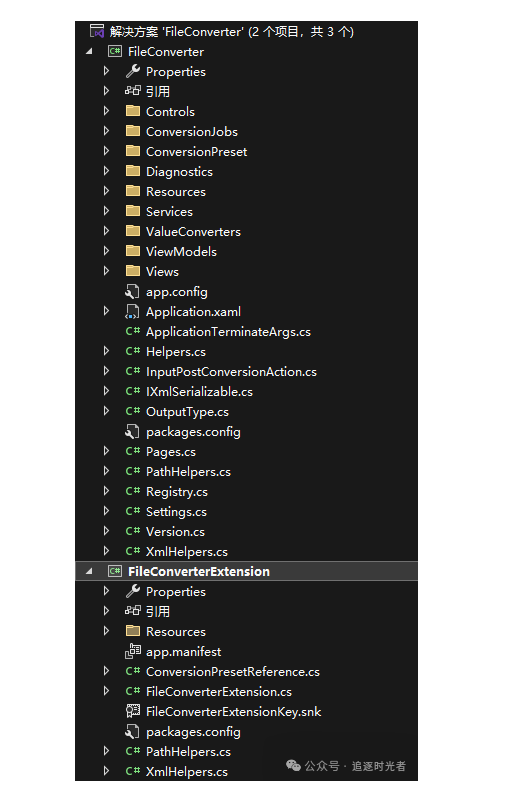Expand the IXmlSerializable.cs node
516x790 pixels.
[106, 391]
